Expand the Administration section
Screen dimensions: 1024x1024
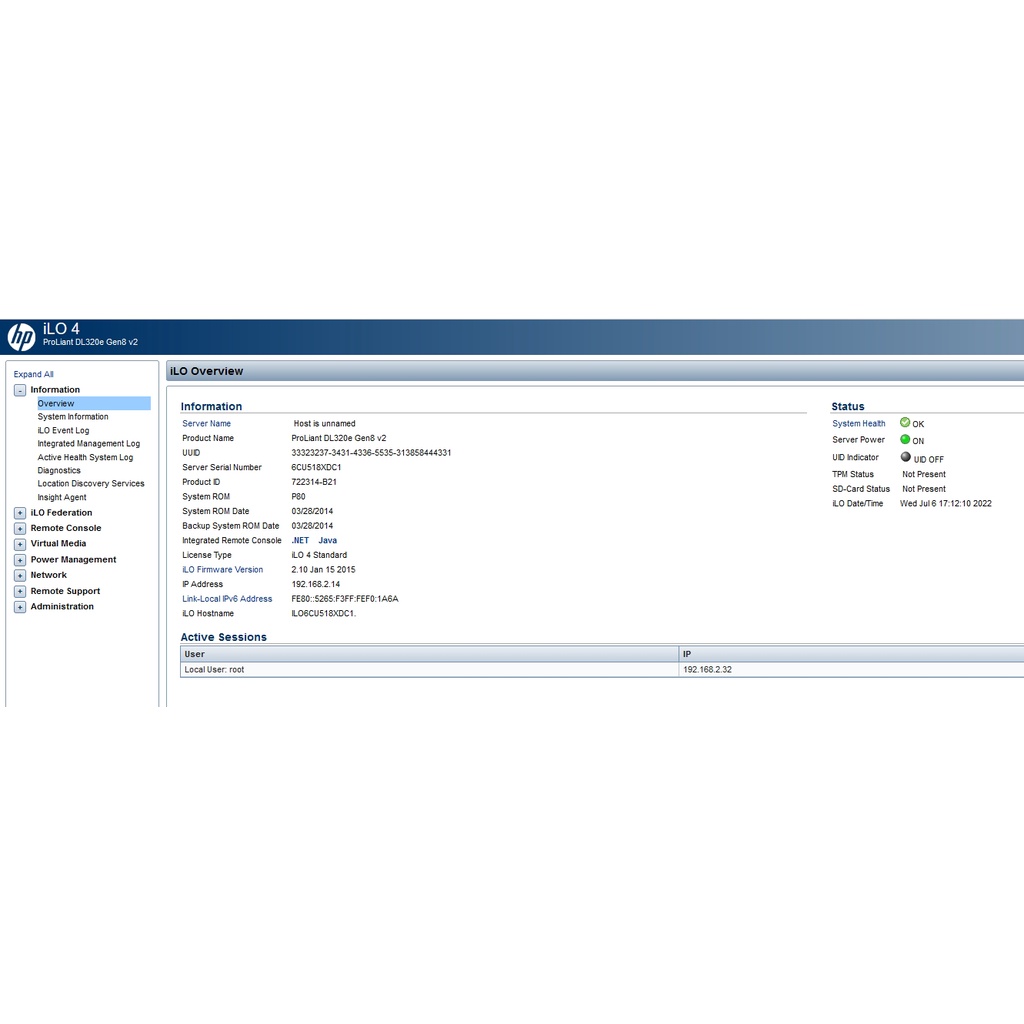[20, 607]
